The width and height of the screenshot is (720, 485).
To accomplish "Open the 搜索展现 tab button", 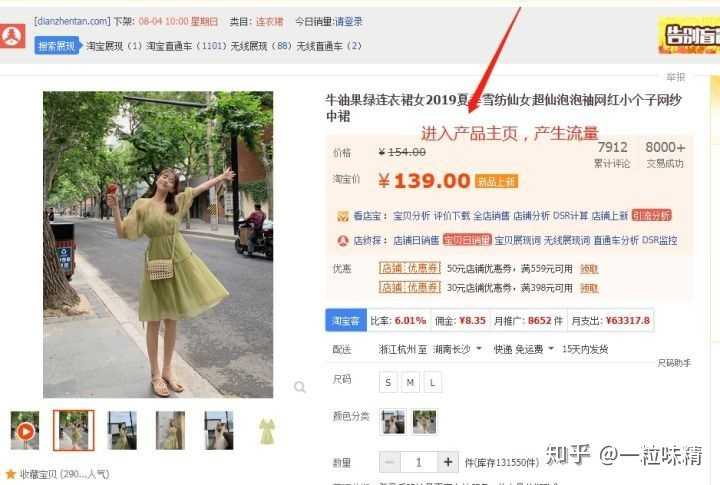I will pyautogui.click(x=57, y=46).
